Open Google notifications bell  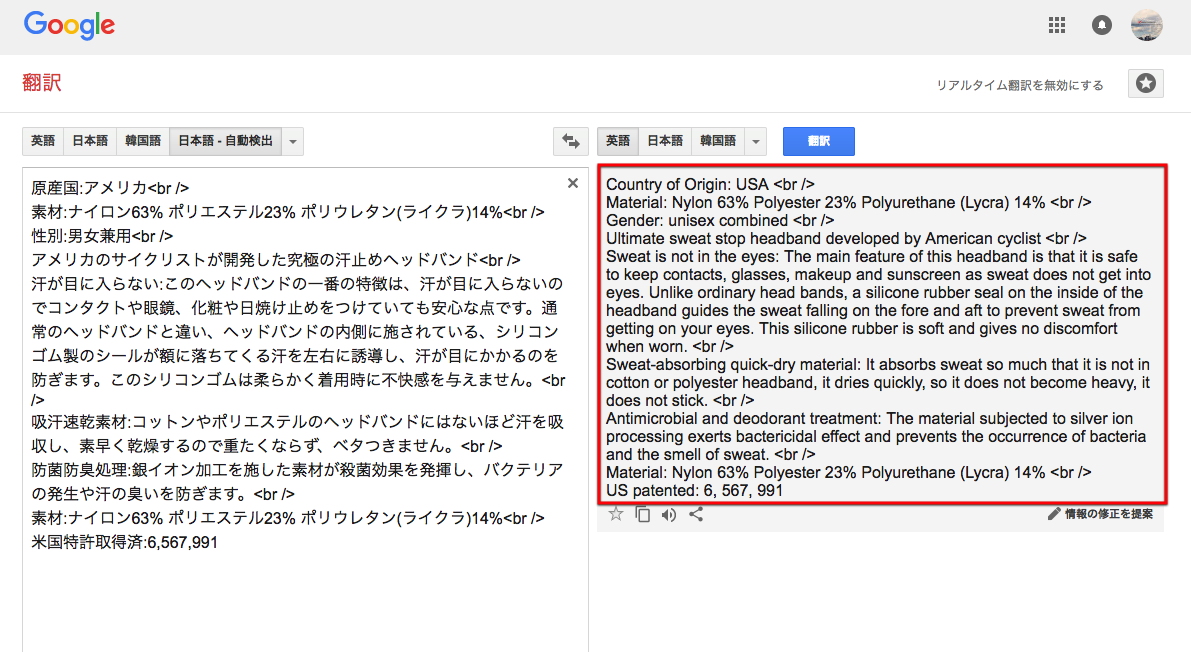coord(1102,26)
